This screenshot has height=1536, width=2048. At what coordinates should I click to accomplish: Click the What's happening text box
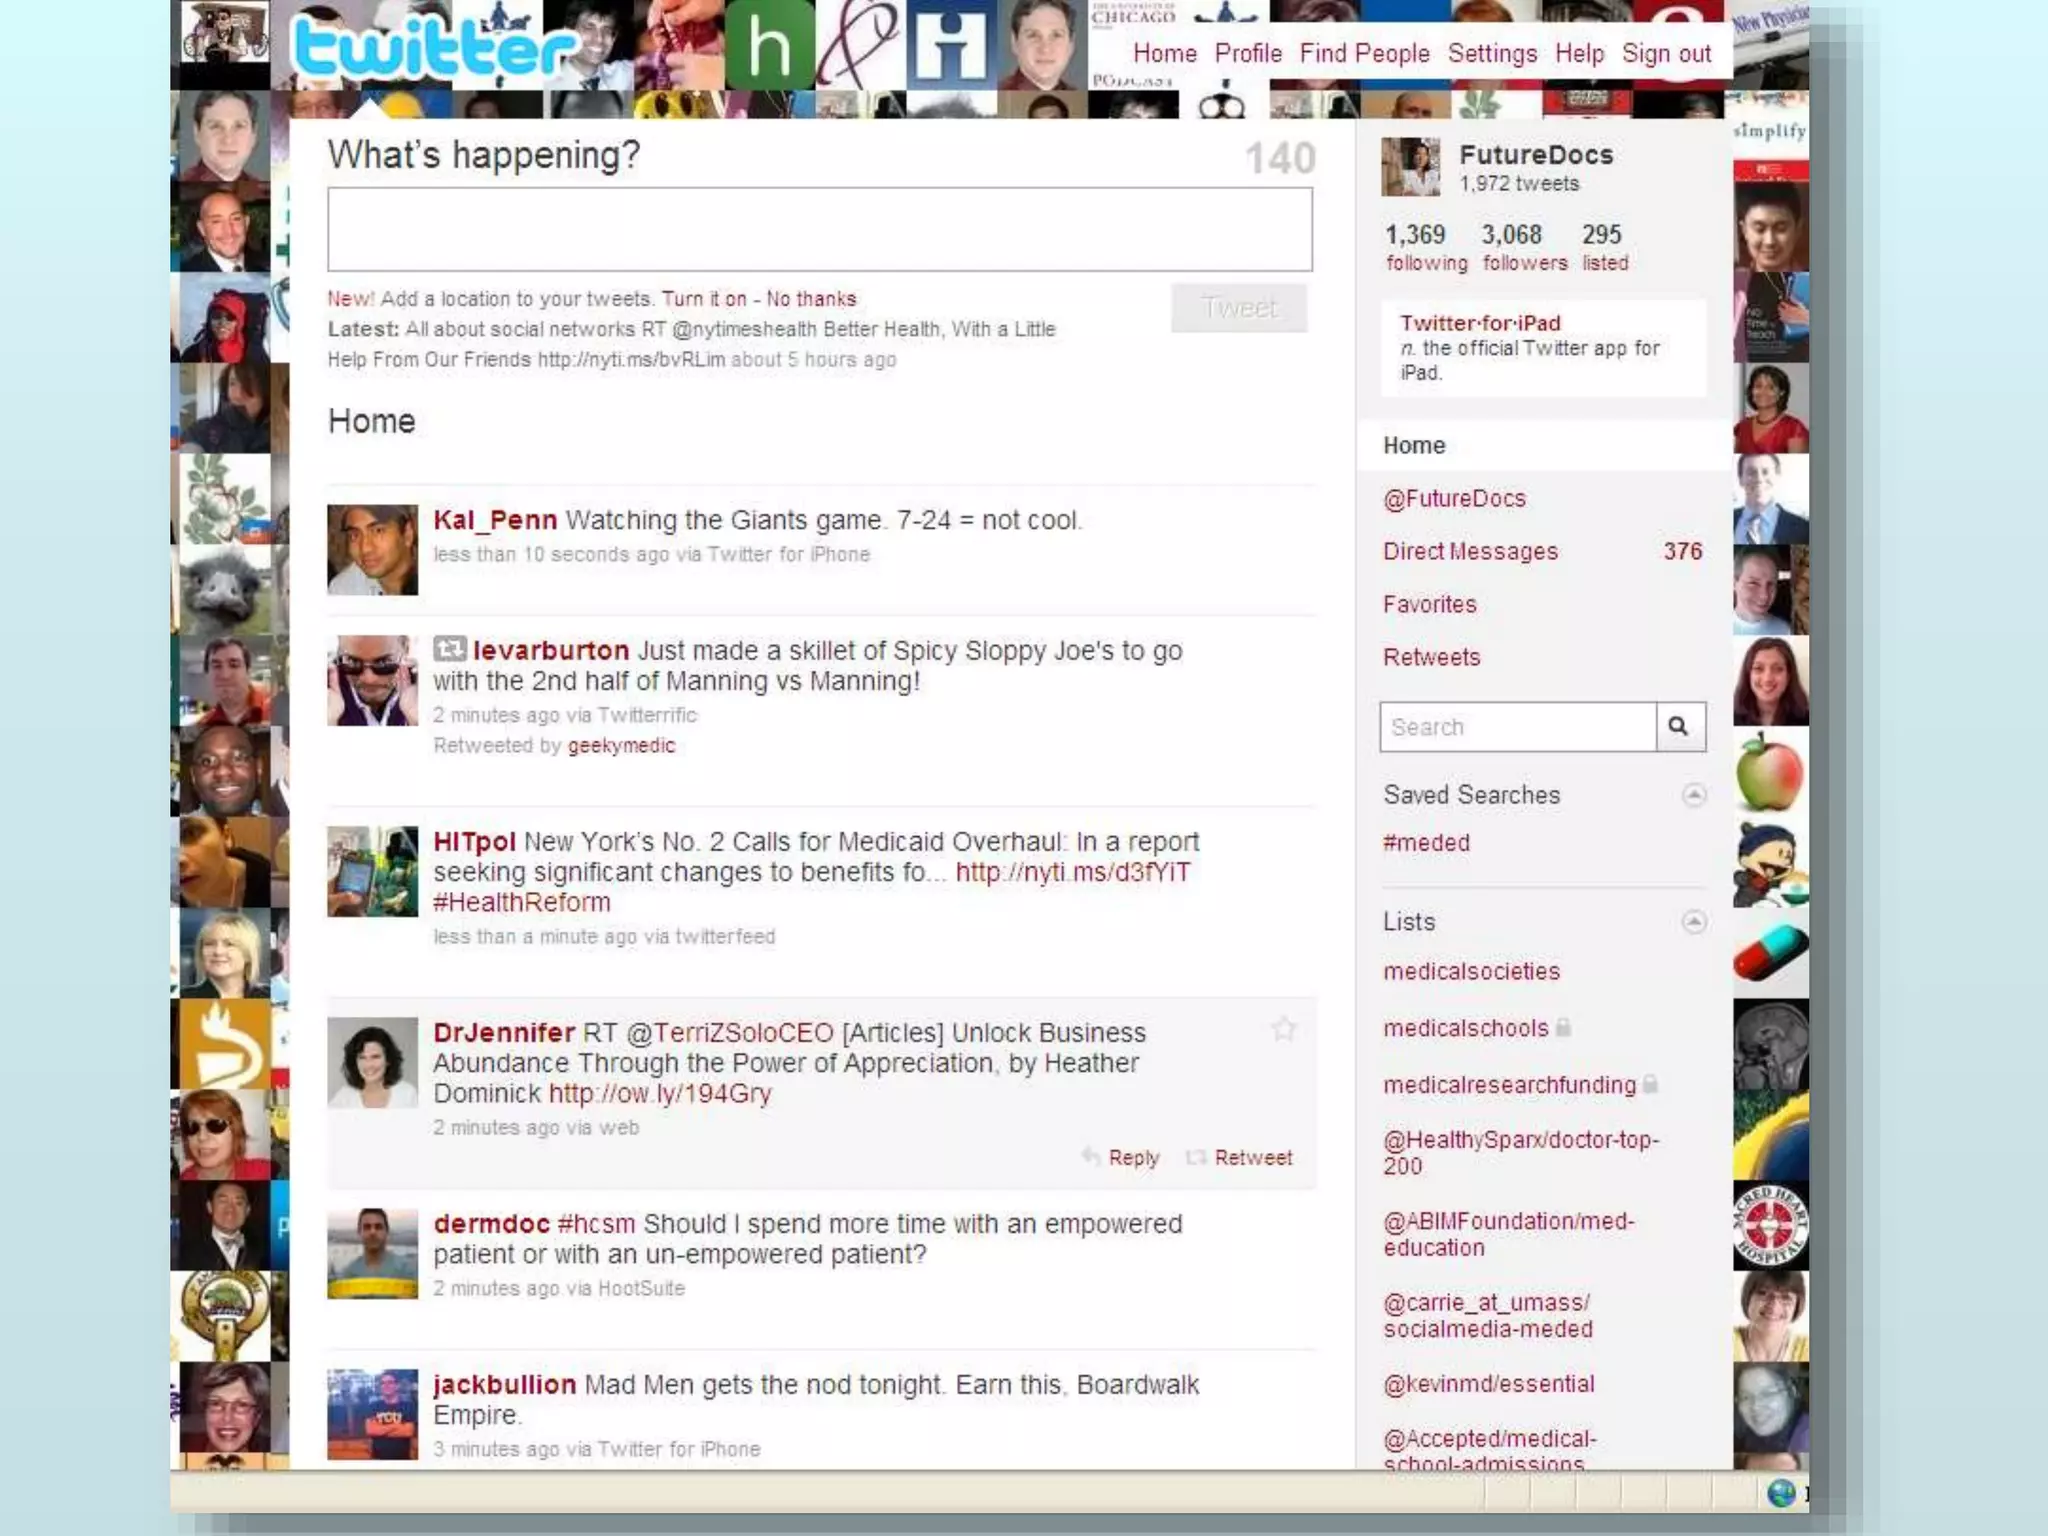click(819, 229)
